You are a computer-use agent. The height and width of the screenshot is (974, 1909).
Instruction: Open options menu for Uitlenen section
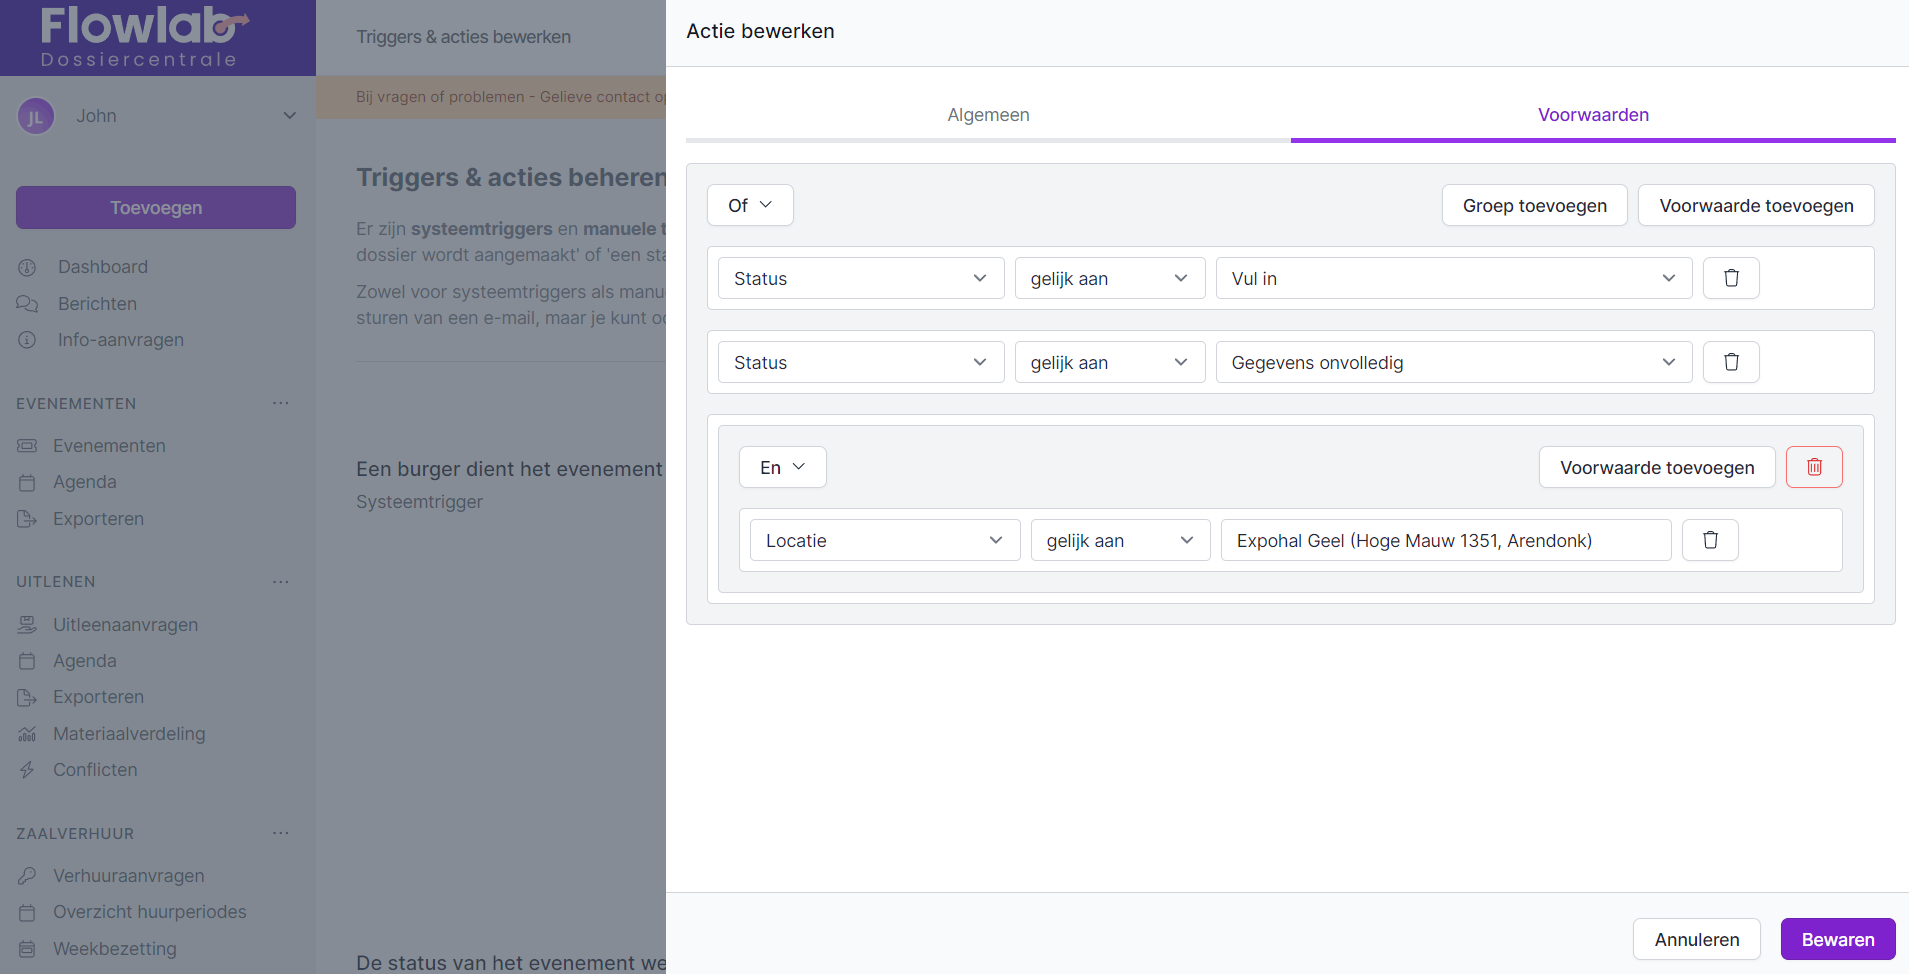(281, 581)
